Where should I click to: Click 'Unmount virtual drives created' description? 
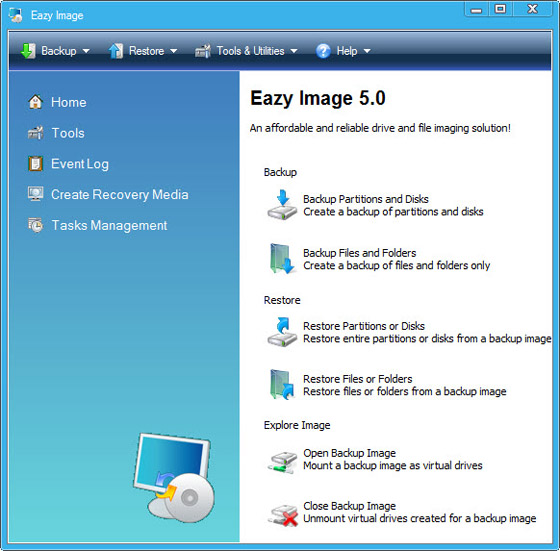click(x=420, y=519)
